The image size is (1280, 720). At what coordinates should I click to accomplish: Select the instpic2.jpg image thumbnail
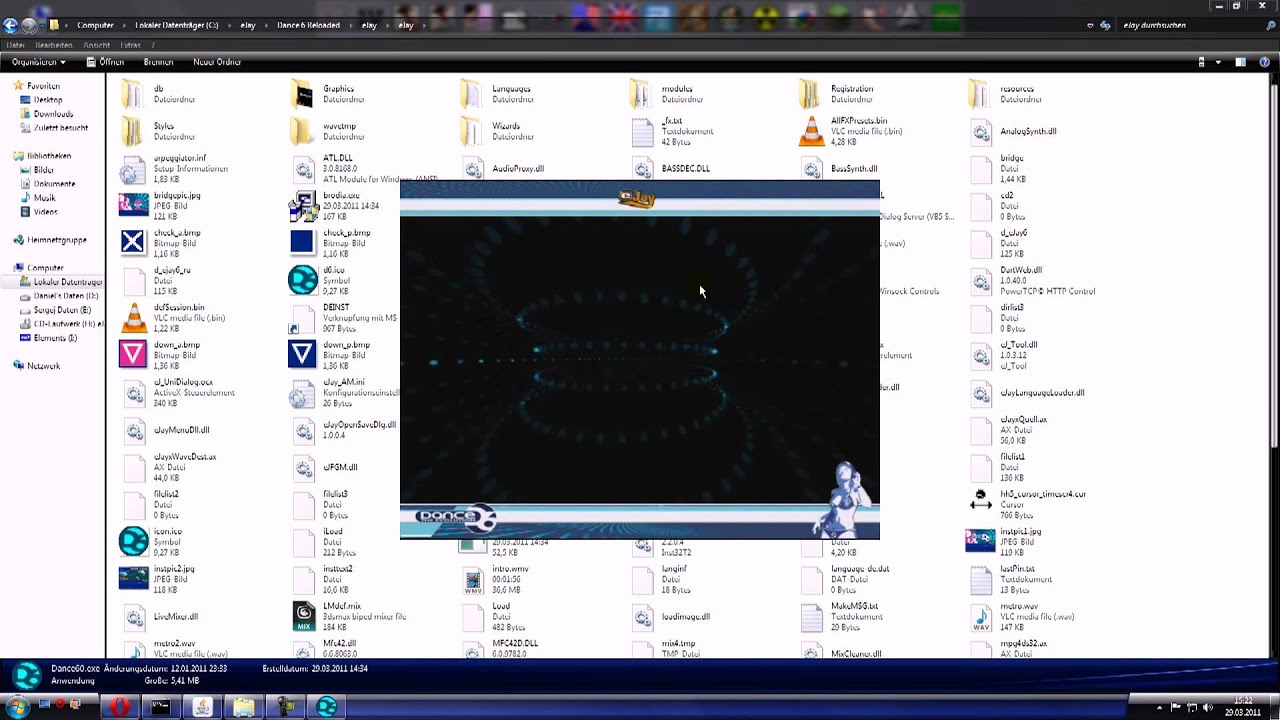coord(132,578)
